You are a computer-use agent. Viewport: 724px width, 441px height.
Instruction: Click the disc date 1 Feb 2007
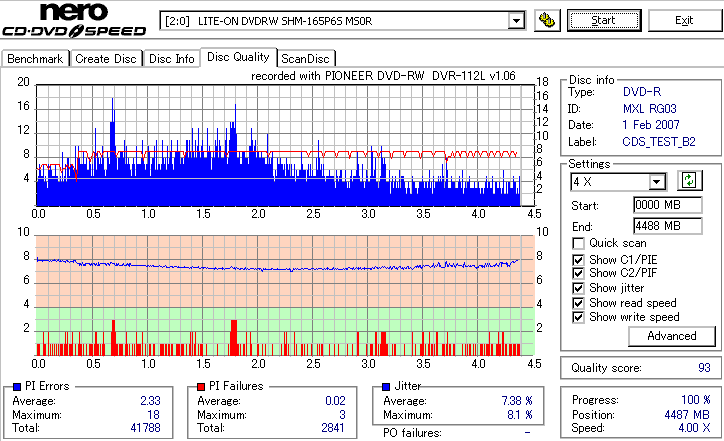coord(651,125)
